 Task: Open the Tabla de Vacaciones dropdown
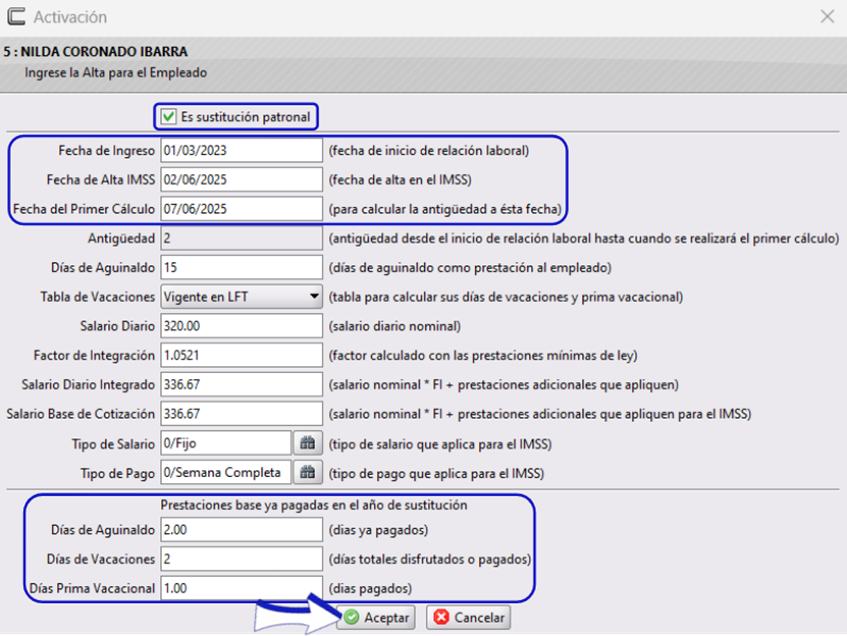pos(240,296)
